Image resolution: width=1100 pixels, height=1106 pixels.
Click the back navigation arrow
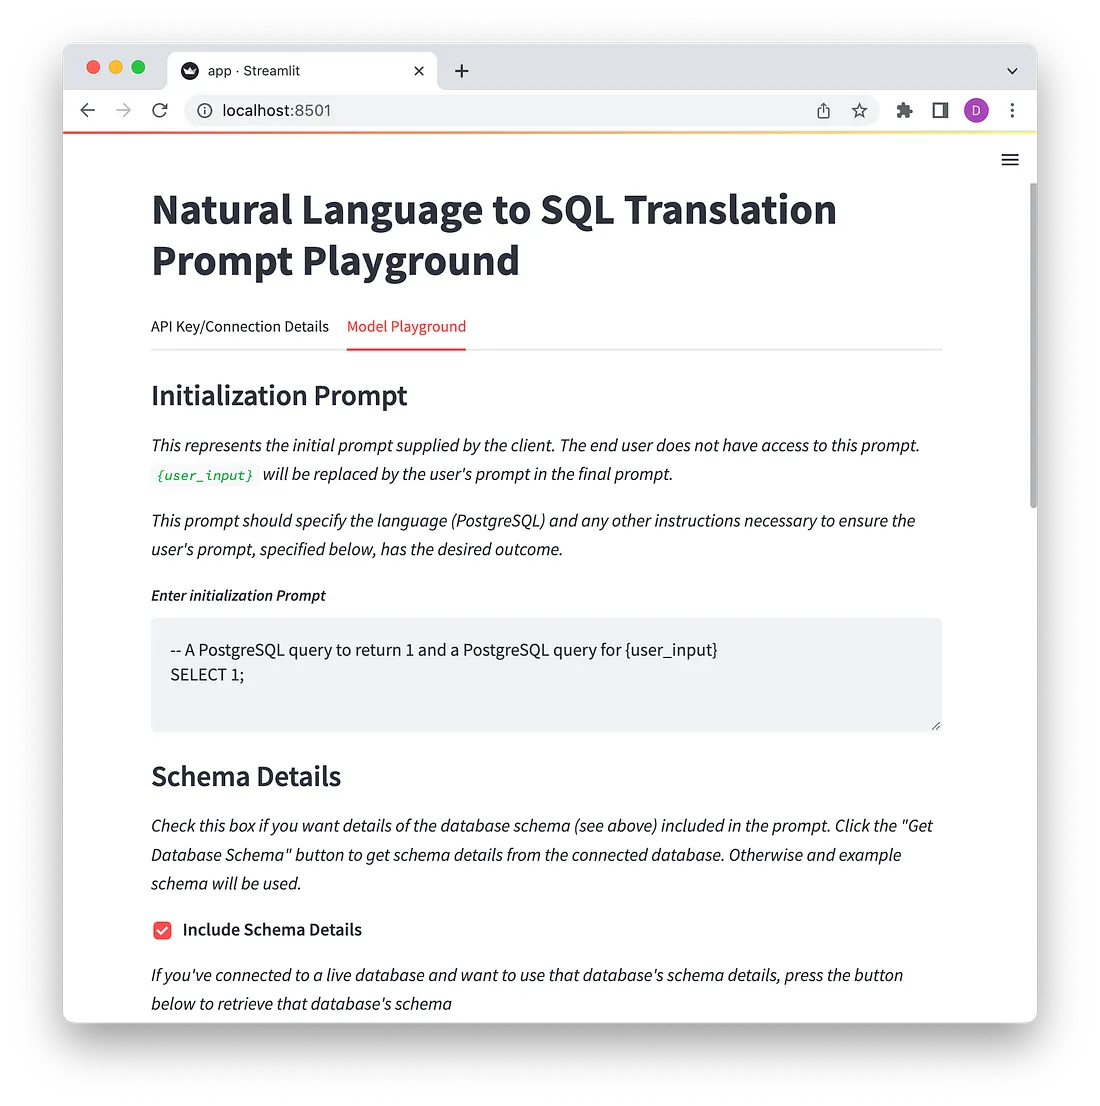tap(87, 110)
